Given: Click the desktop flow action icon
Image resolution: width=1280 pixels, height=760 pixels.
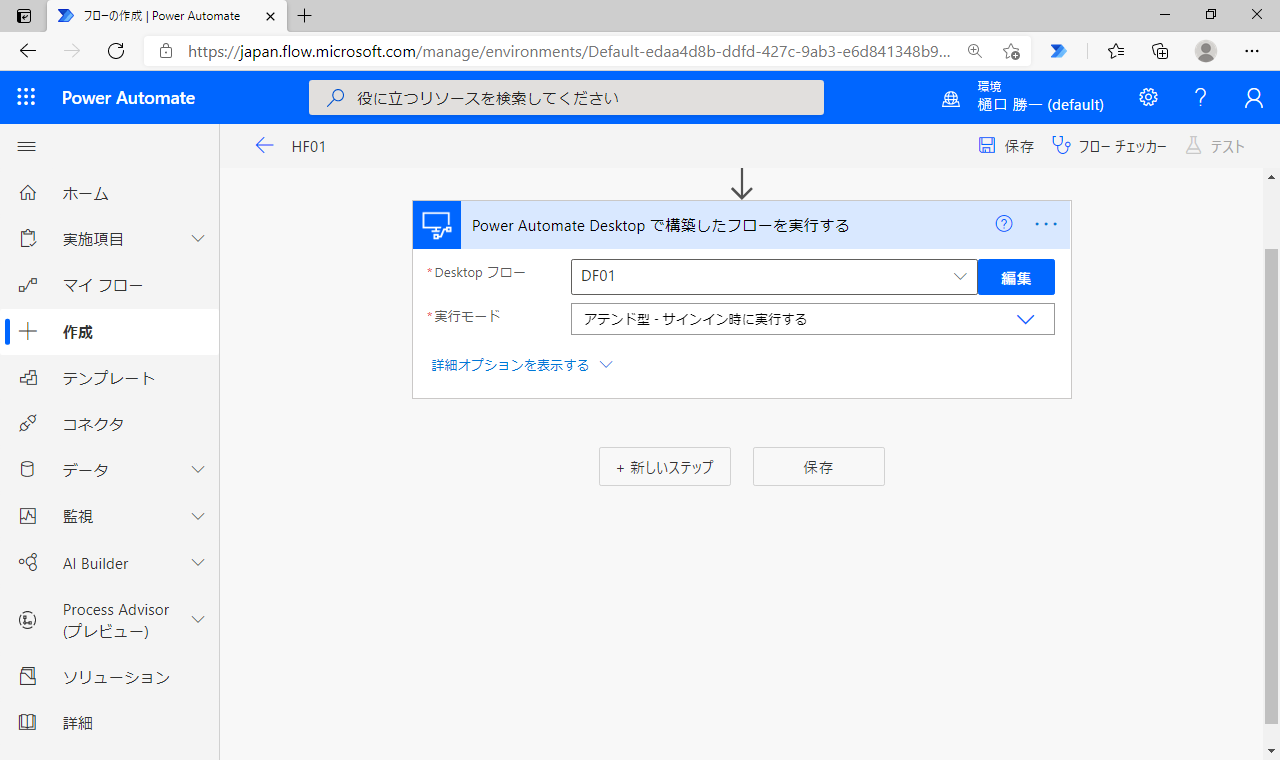Looking at the screenshot, I should [437, 225].
